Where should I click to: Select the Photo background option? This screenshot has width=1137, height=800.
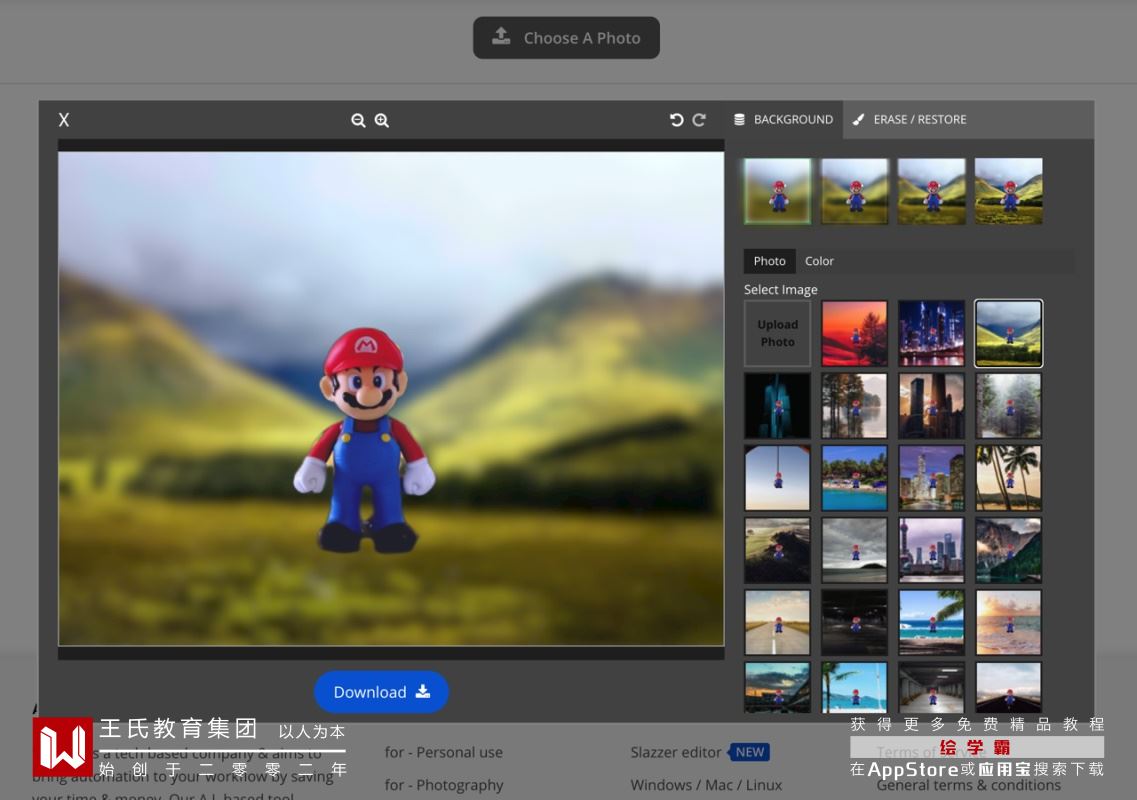point(769,261)
